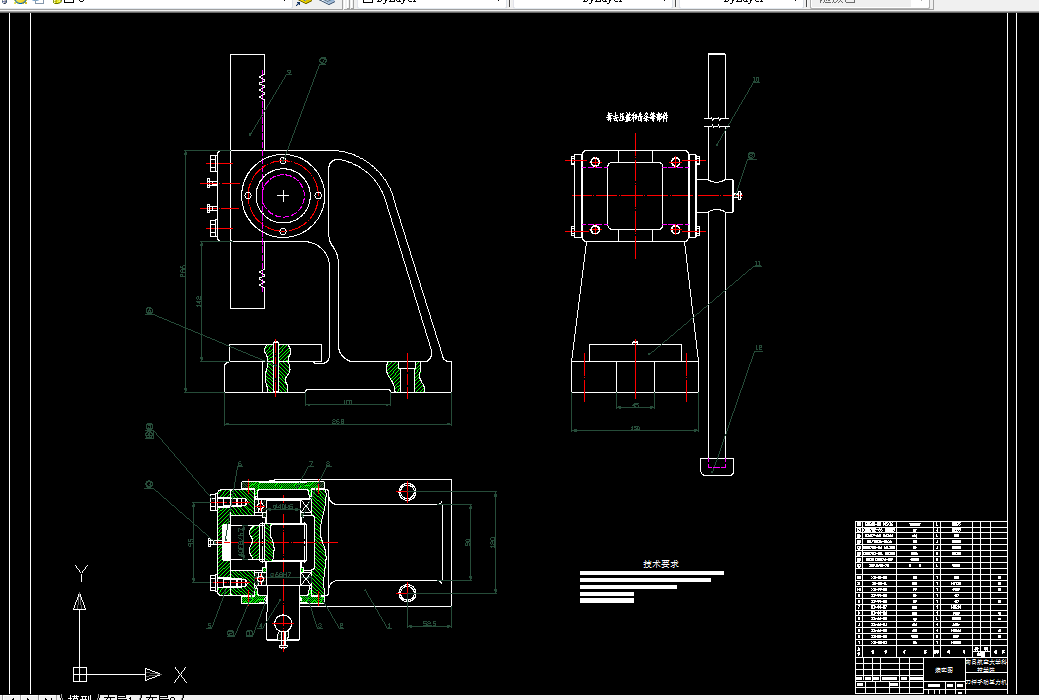Click the 技术要求 heading text

(x=661, y=564)
